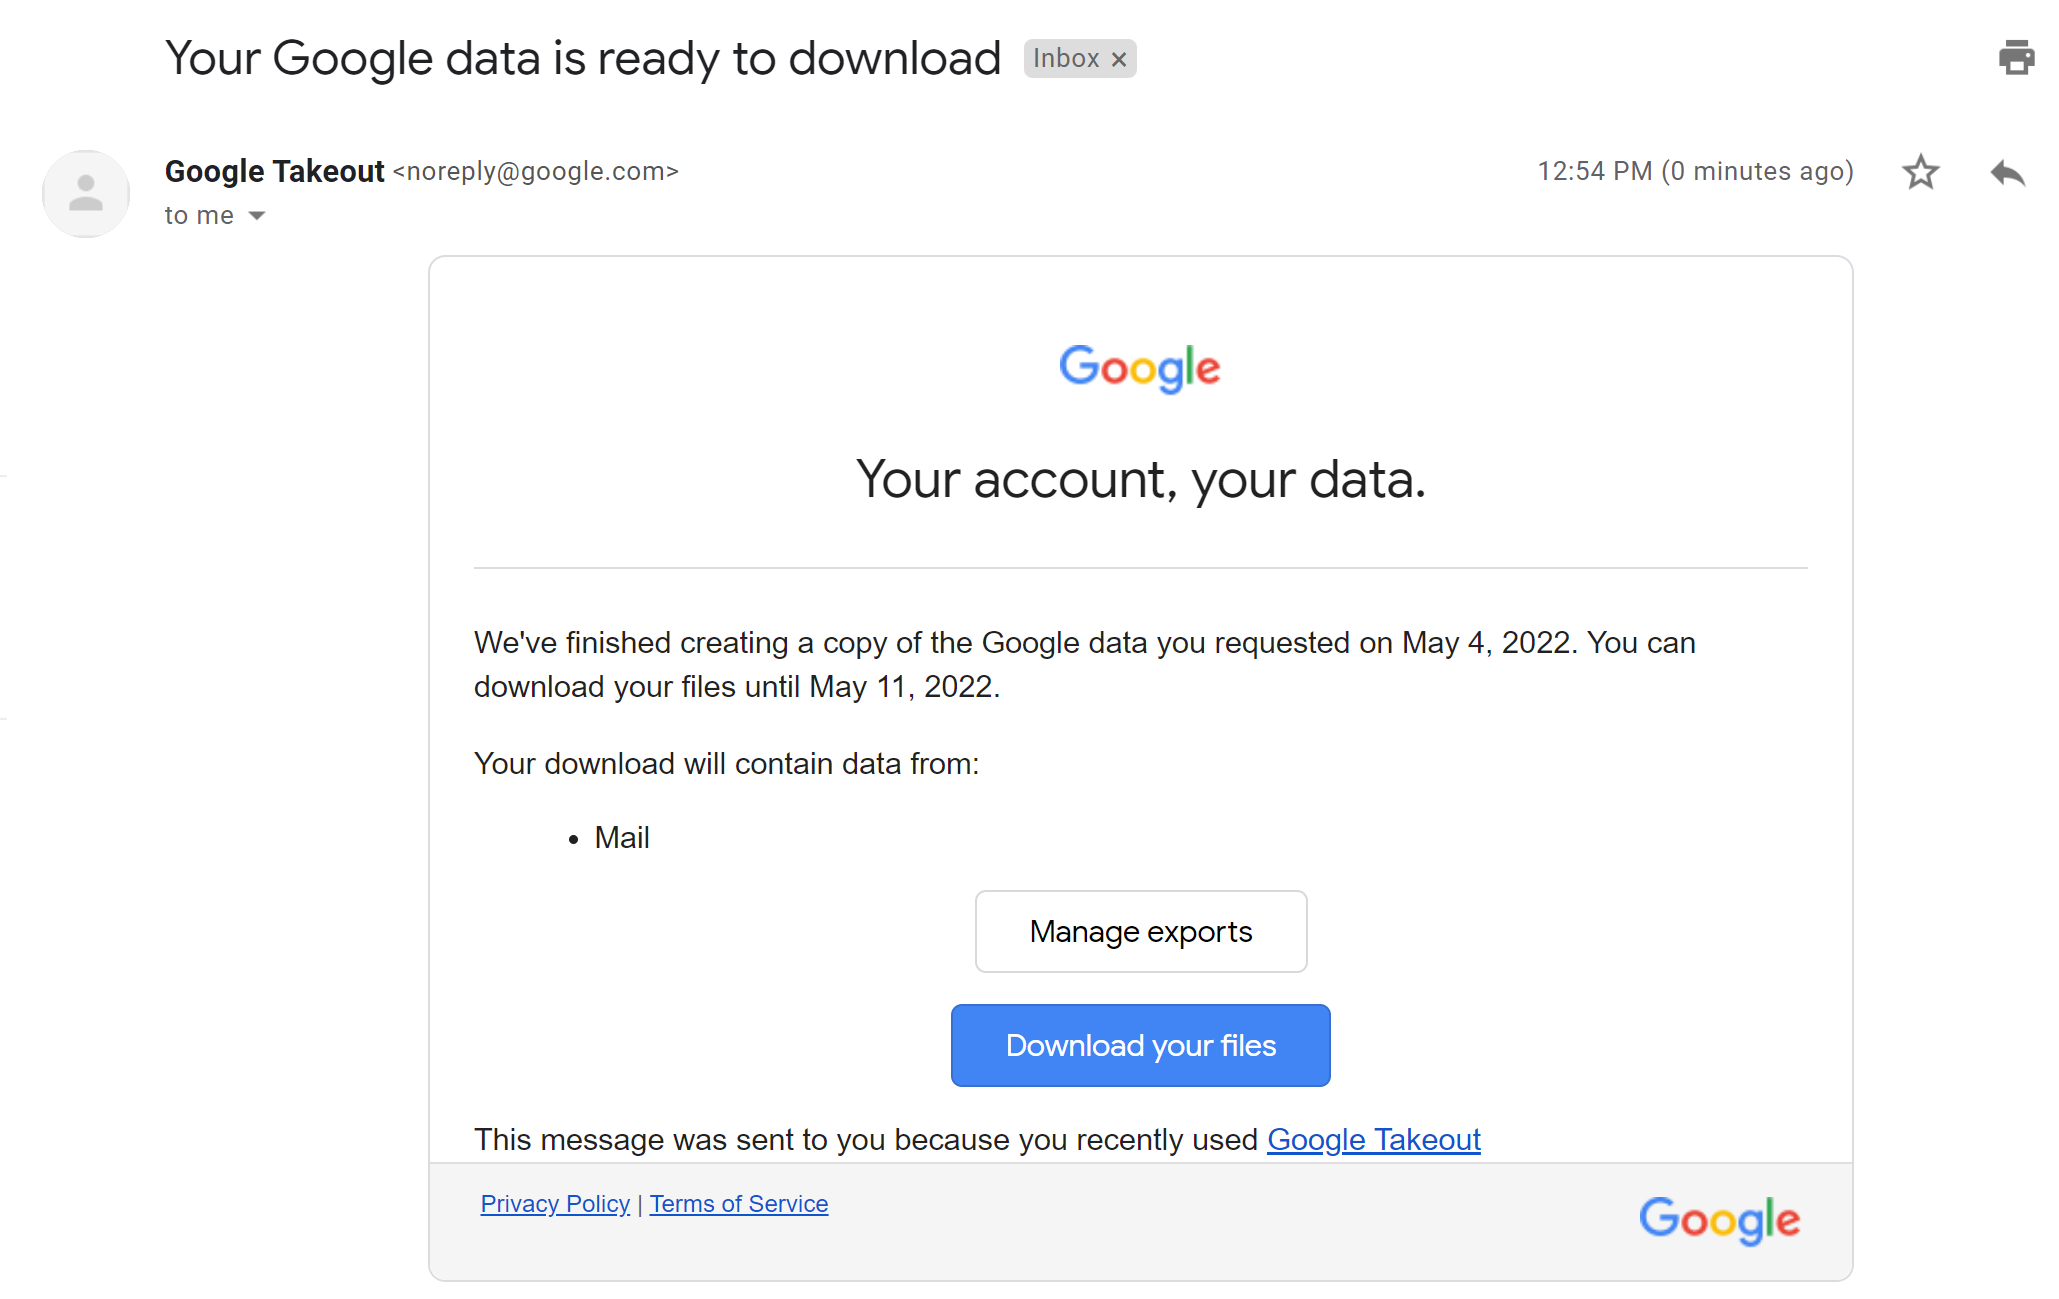Open the Privacy Policy link
The width and height of the screenshot is (2059, 1299).
555,1204
